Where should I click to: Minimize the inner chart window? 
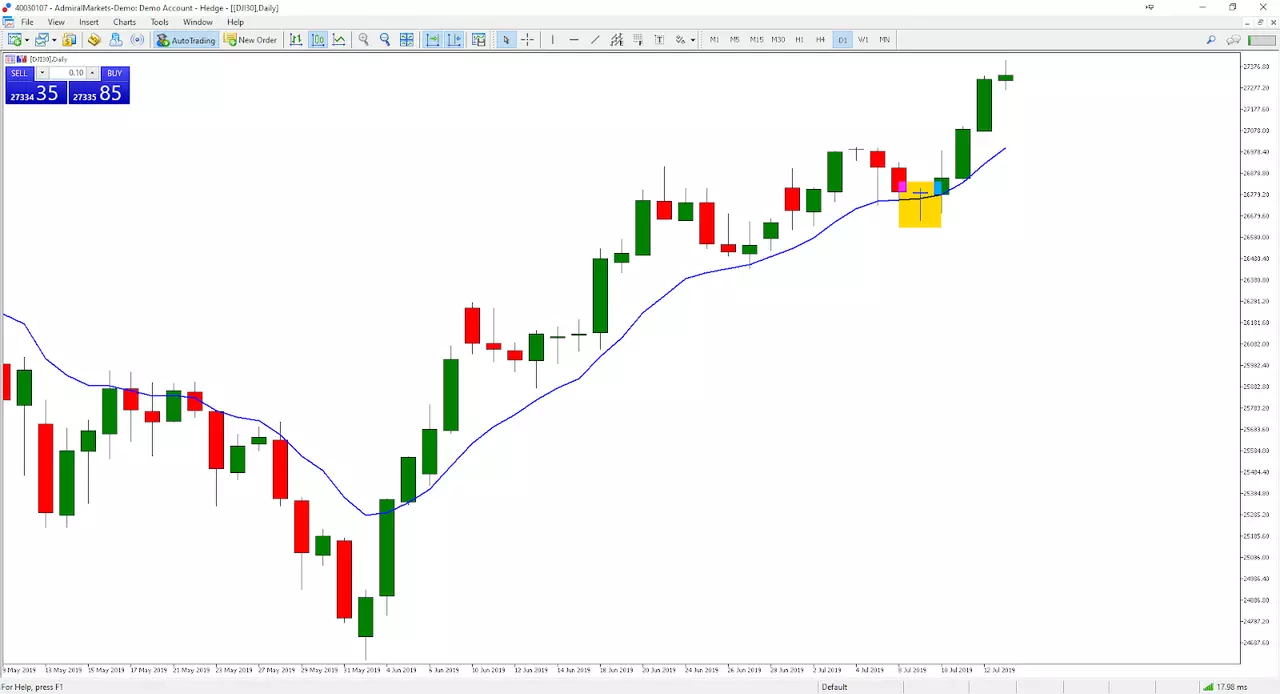(x=1249, y=22)
